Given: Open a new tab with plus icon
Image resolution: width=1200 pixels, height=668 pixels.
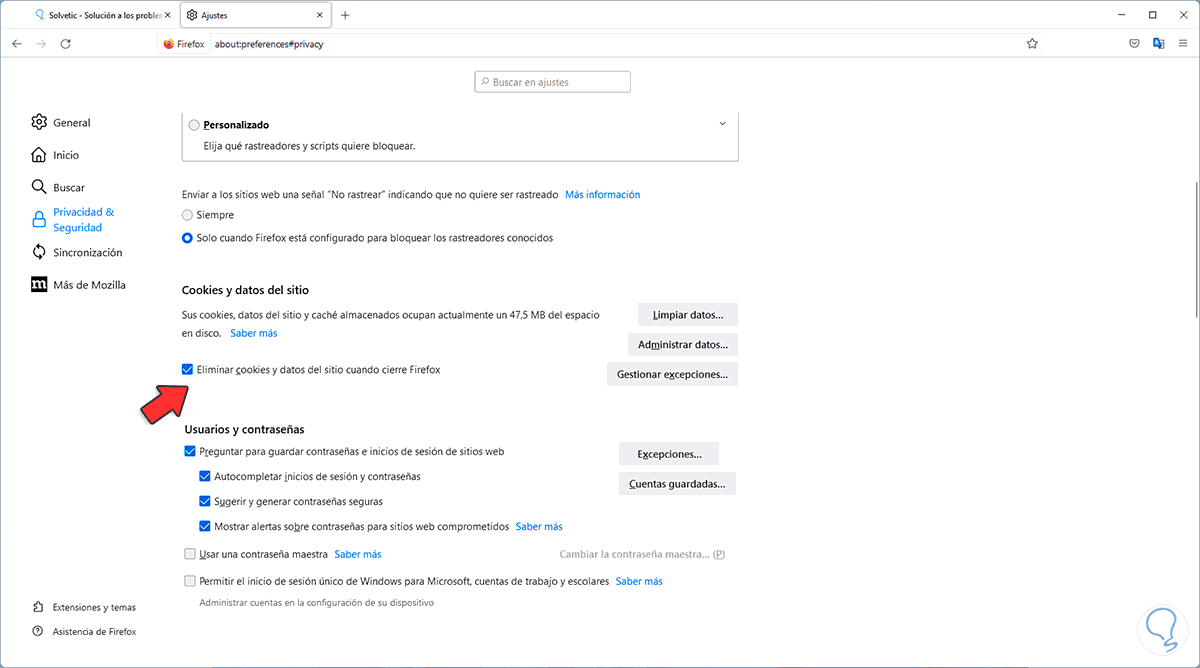Looking at the screenshot, I should [x=345, y=15].
